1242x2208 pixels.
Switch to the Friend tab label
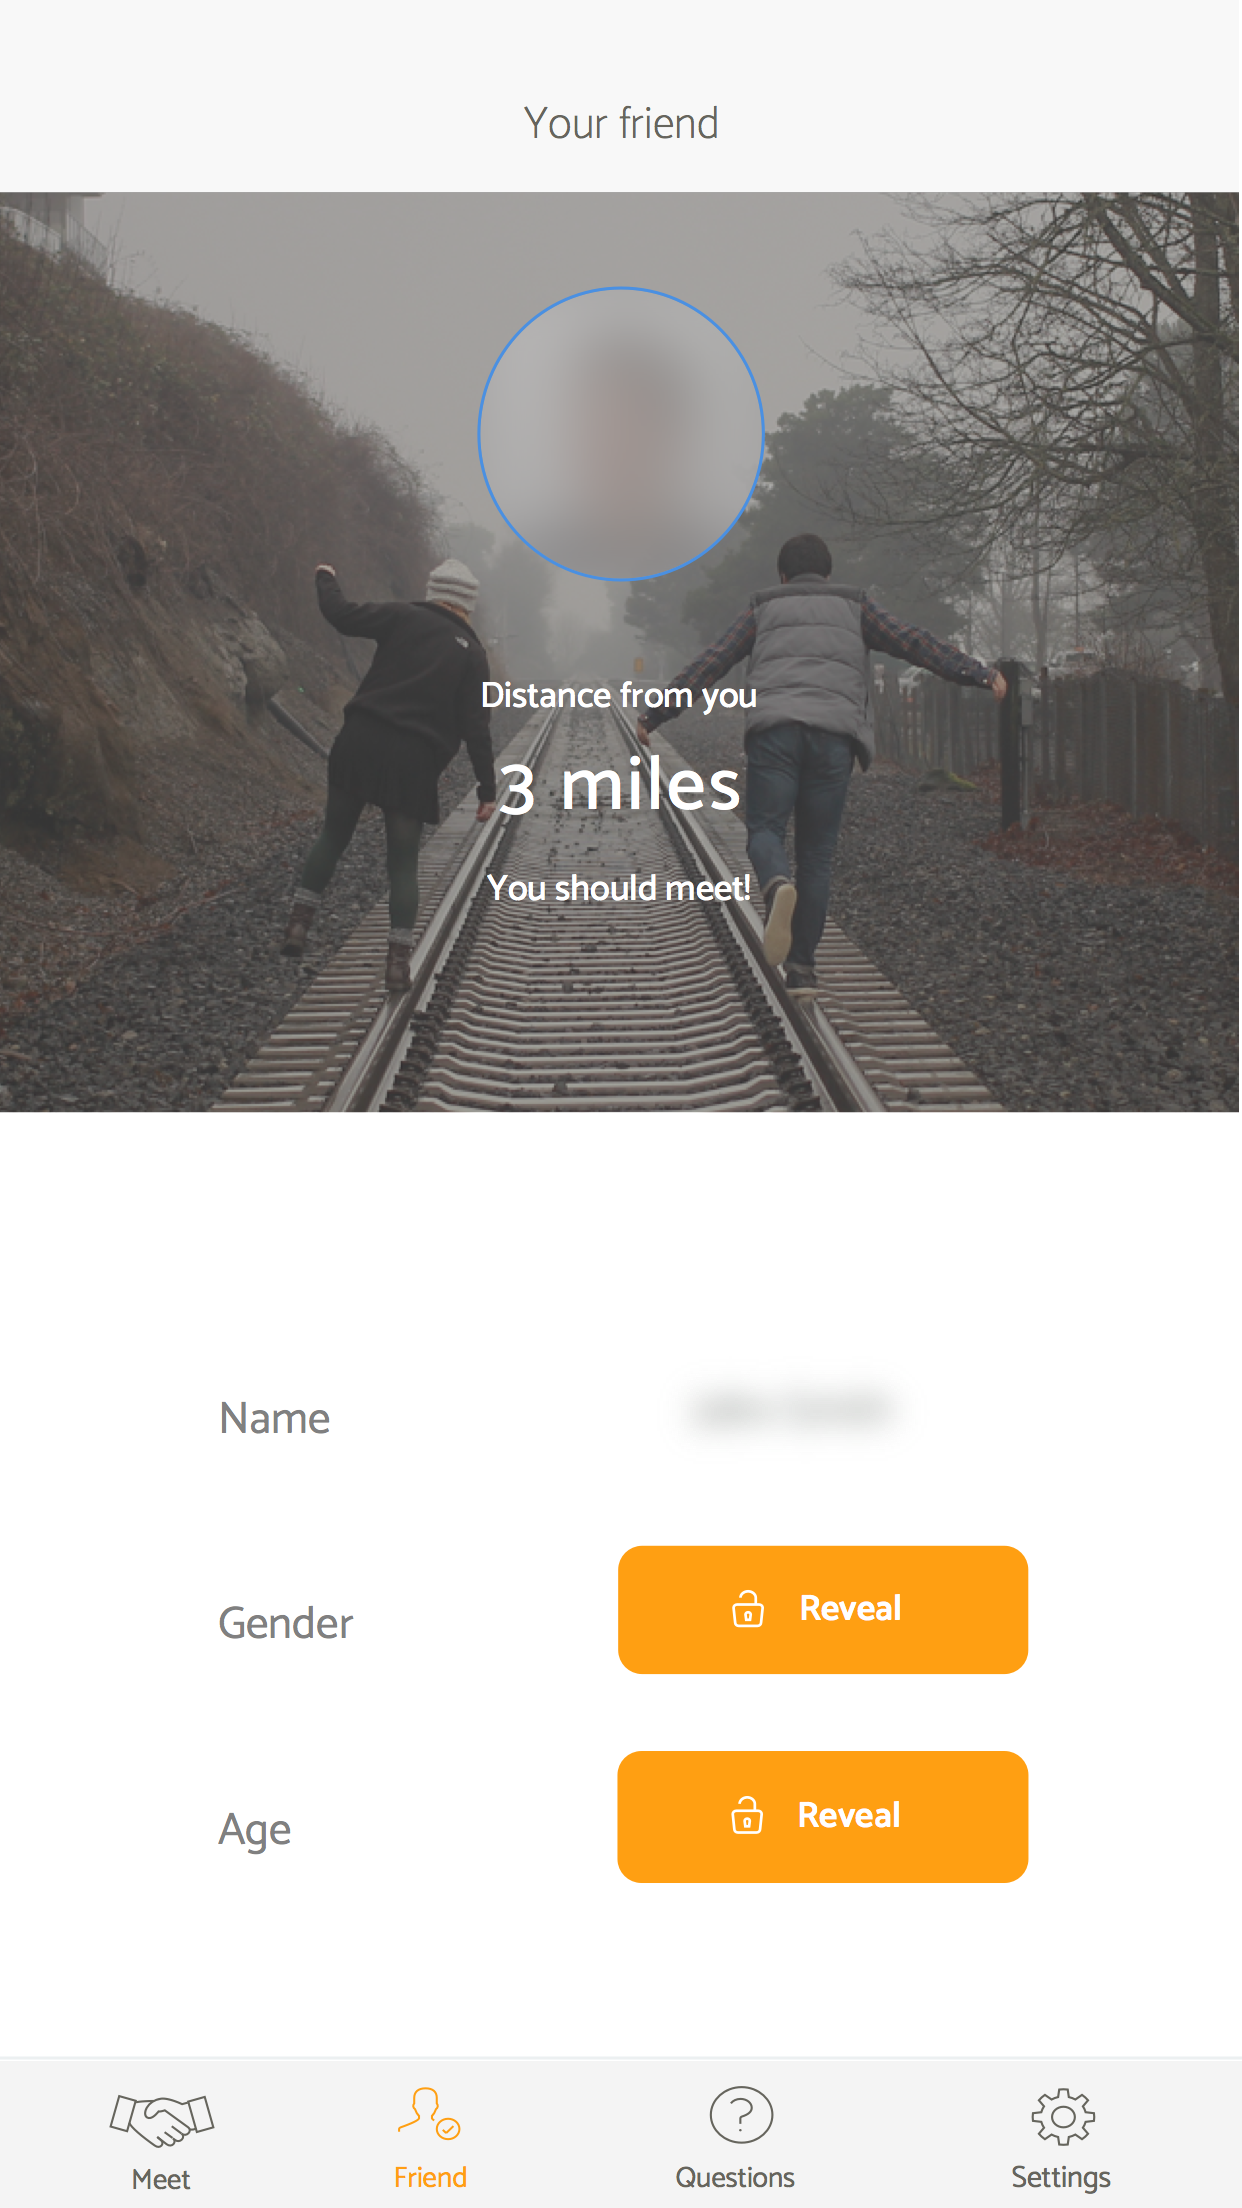[x=430, y=2177]
